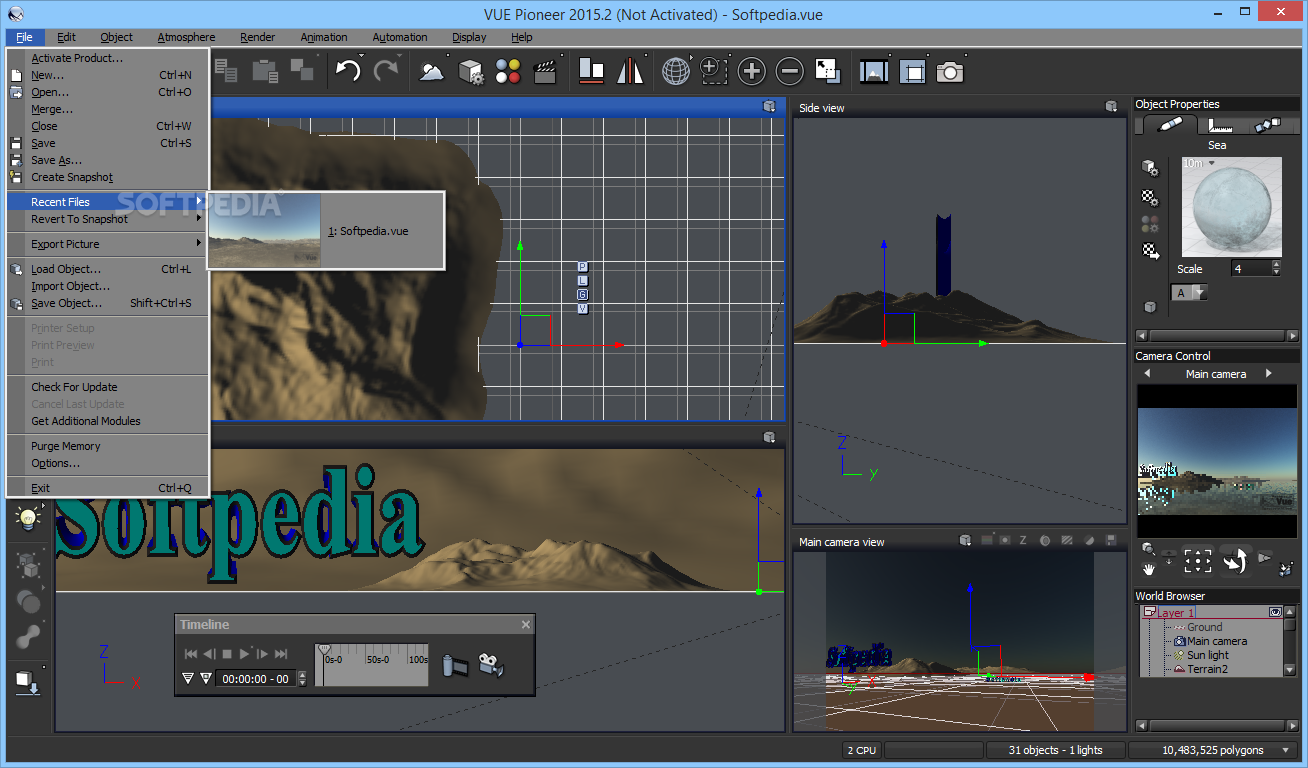The height and width of the screenshot is (768, 1308).
Task: Open the Edit menu
Action: pos(66,37)
